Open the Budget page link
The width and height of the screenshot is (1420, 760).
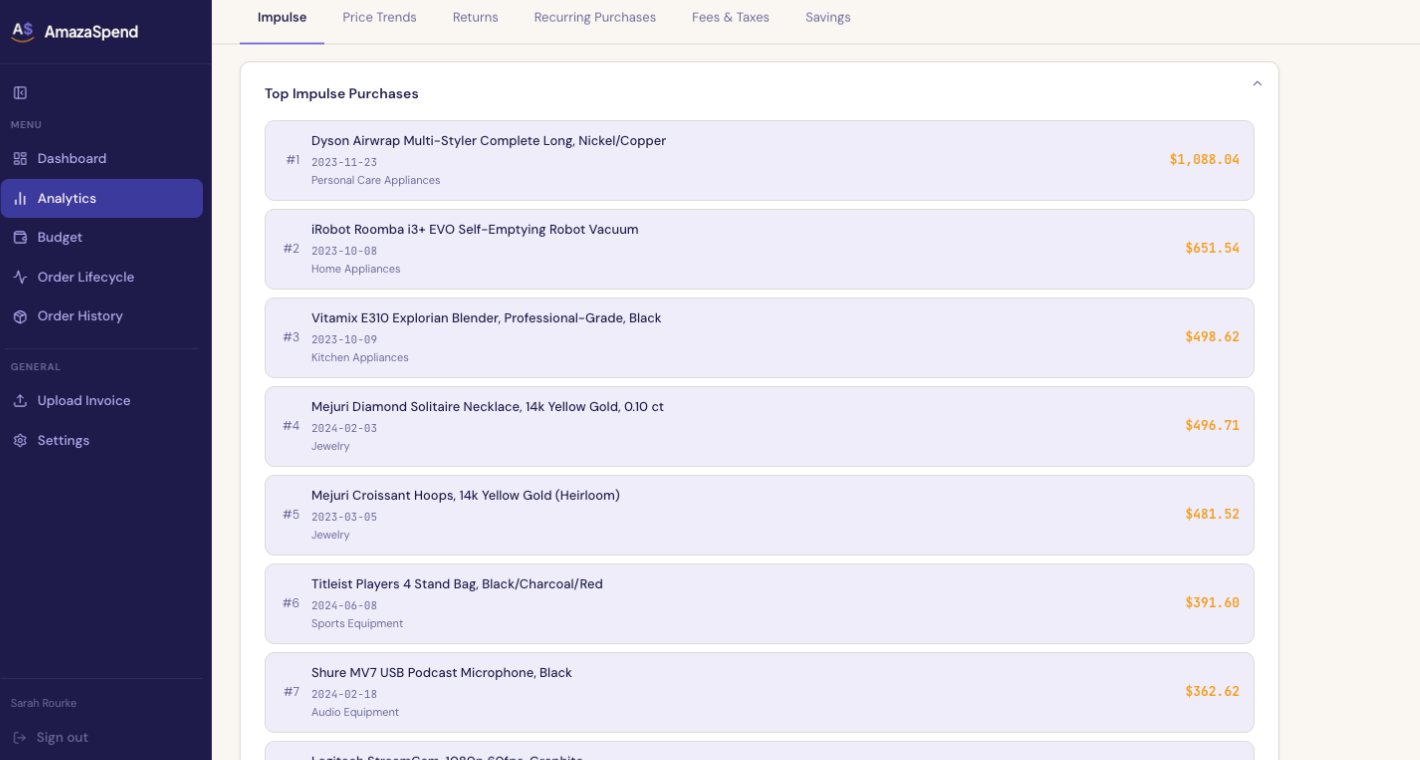[x=101, y=238]
